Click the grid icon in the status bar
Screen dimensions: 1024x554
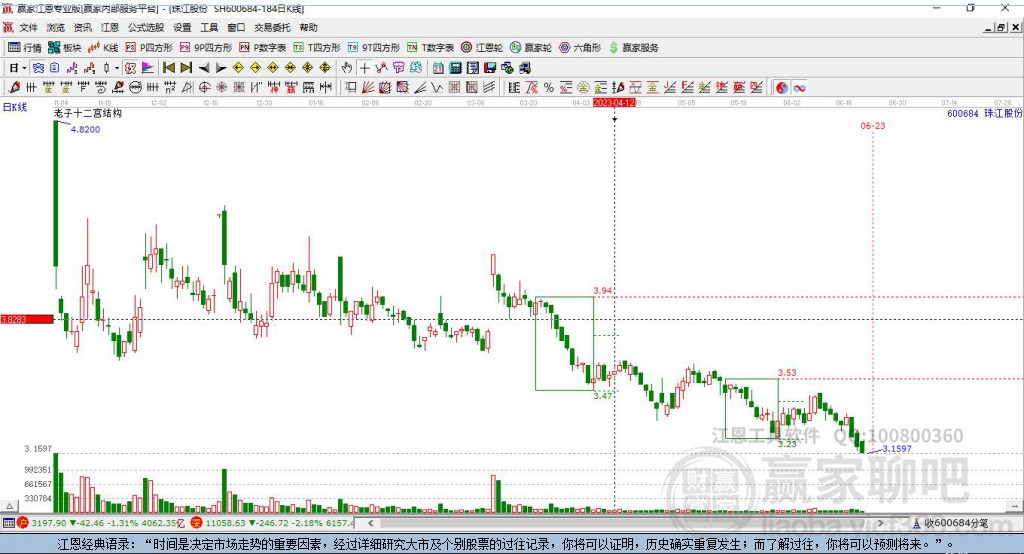coord(8,523)
